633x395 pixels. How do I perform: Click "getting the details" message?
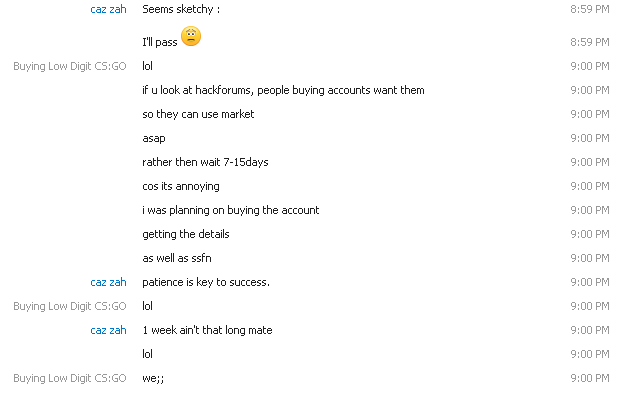pos(186,234)
